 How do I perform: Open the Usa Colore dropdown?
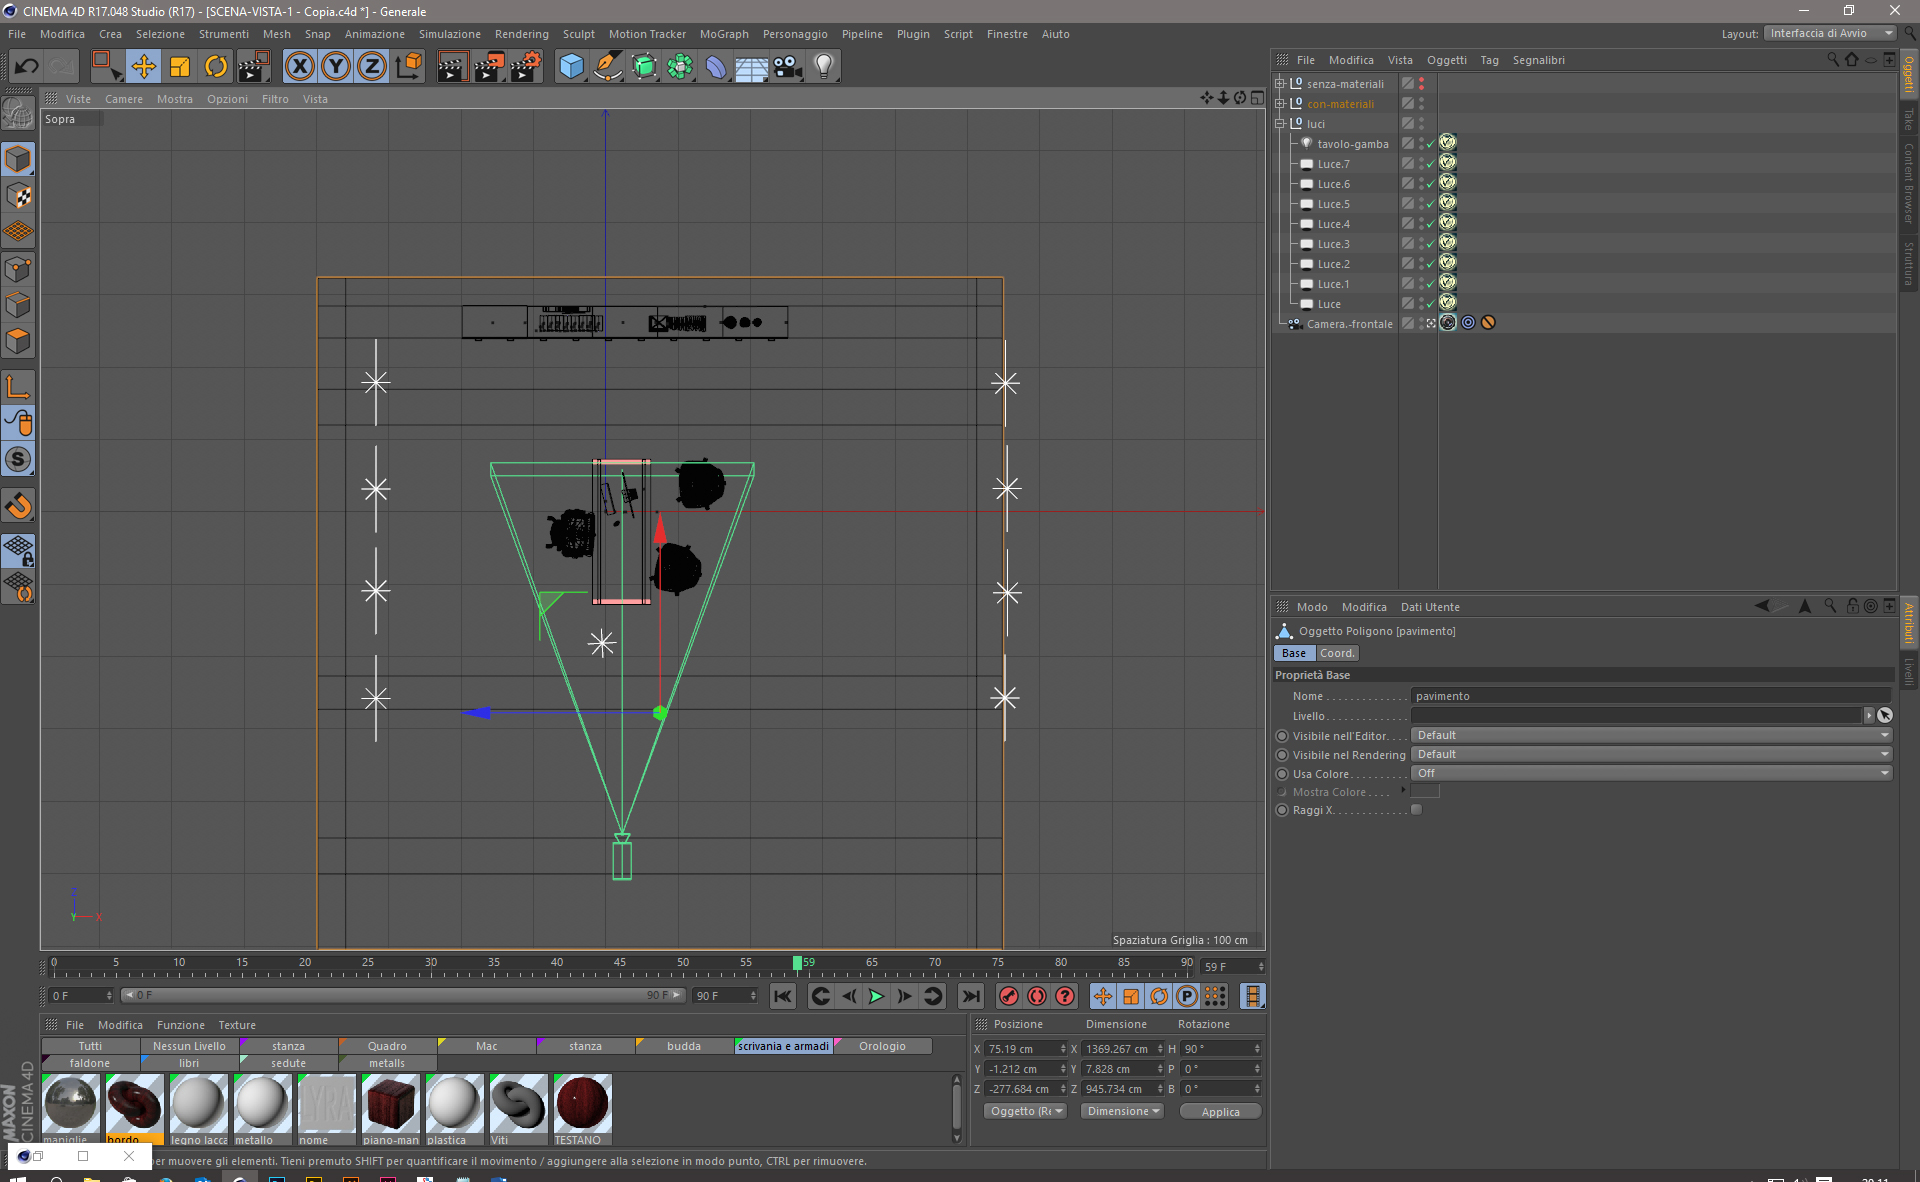pyautogui.click(x=1650, y=773)
